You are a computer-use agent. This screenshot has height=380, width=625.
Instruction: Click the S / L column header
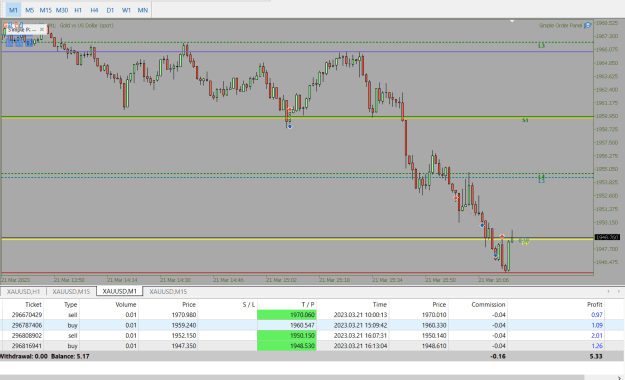tap(249, 304)
